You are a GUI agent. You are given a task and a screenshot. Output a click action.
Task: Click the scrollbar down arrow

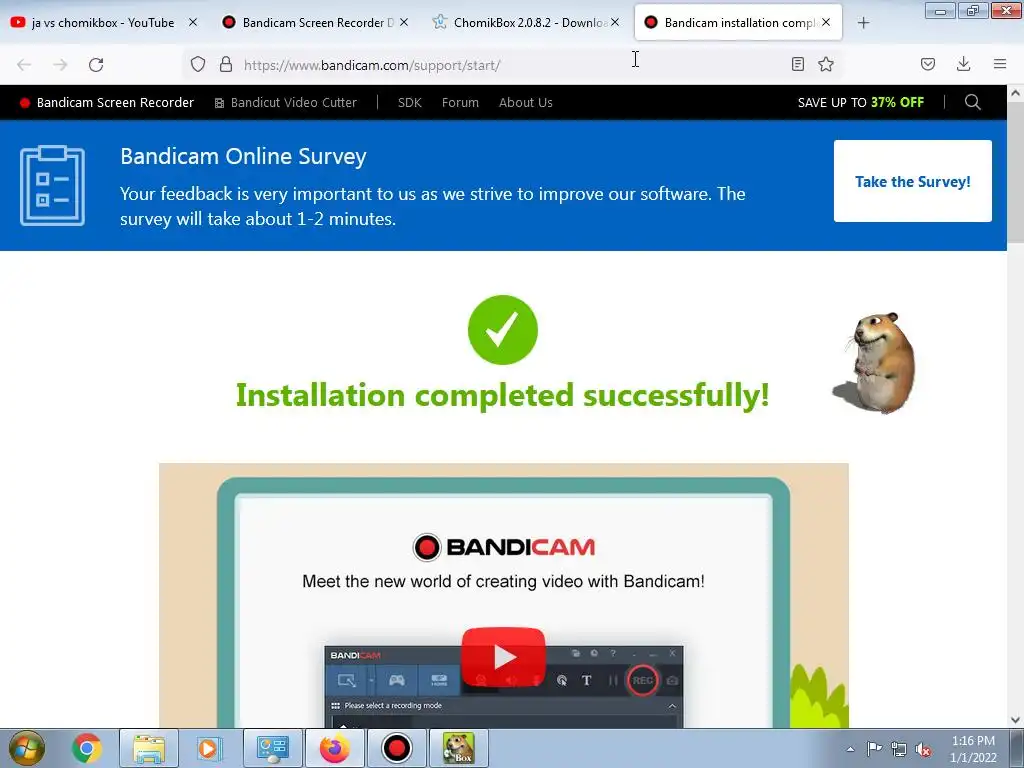(x=1016, y=720)
